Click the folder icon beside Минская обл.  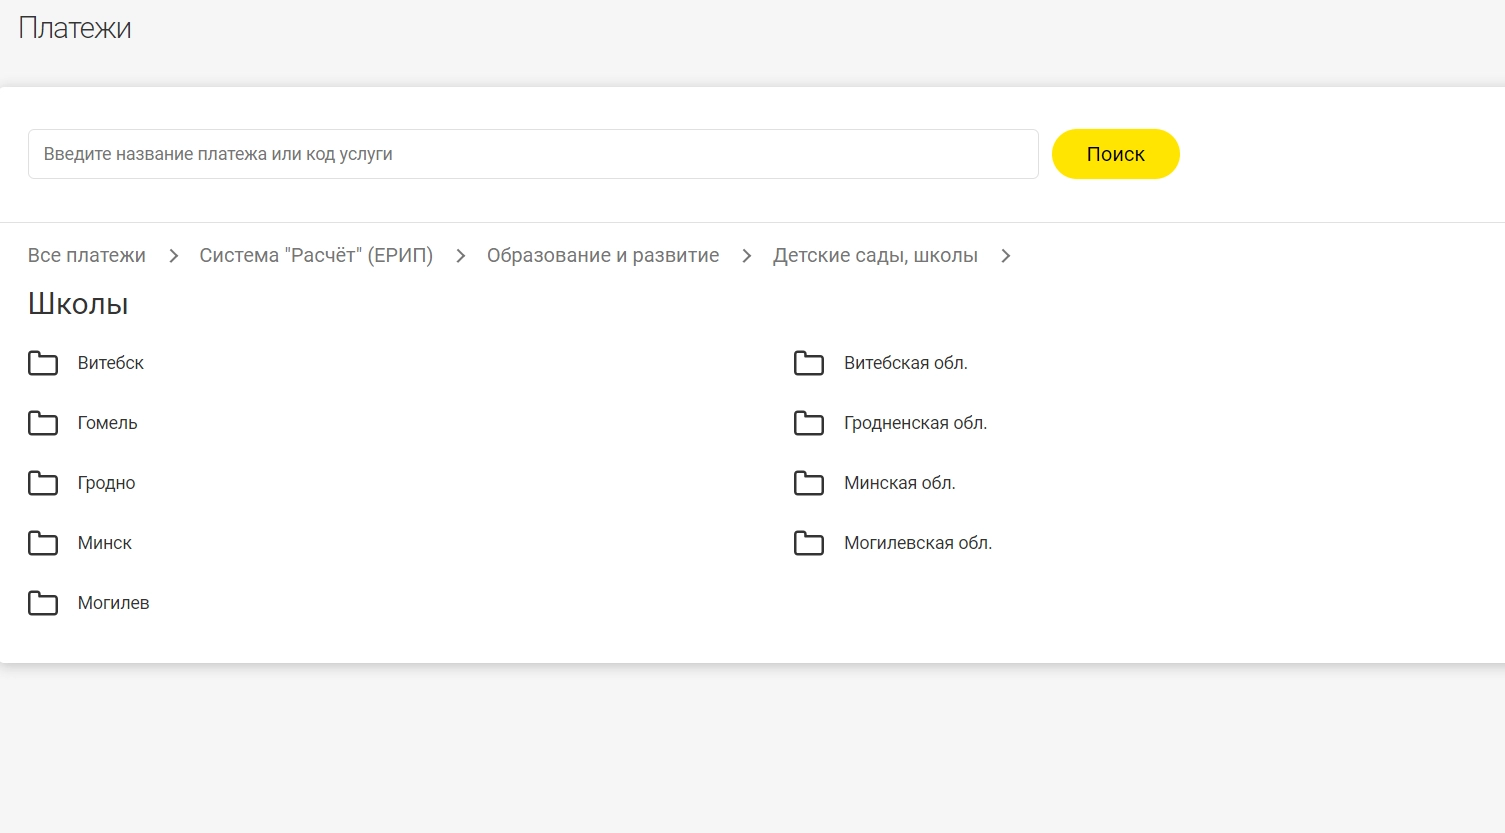pos(809,483)
